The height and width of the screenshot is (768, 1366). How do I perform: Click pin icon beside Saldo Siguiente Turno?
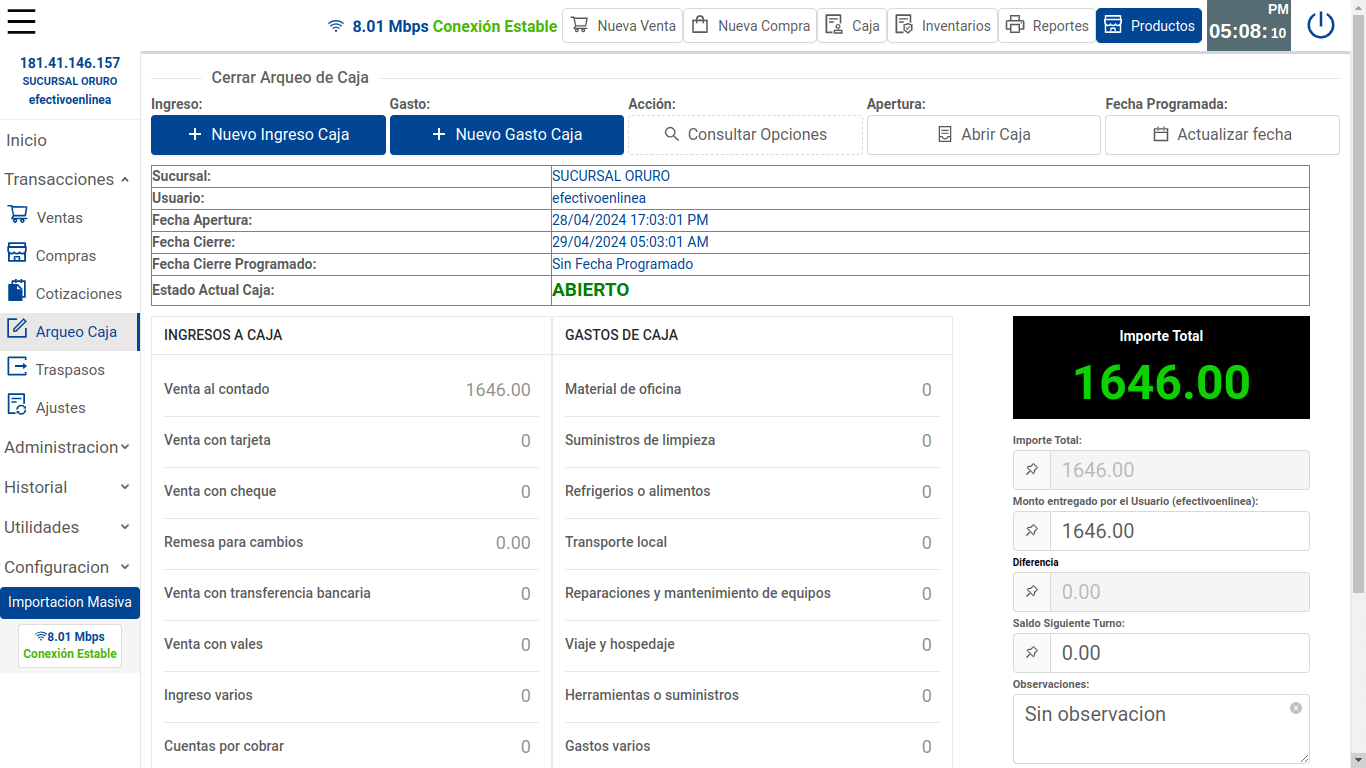[1032, 653]
